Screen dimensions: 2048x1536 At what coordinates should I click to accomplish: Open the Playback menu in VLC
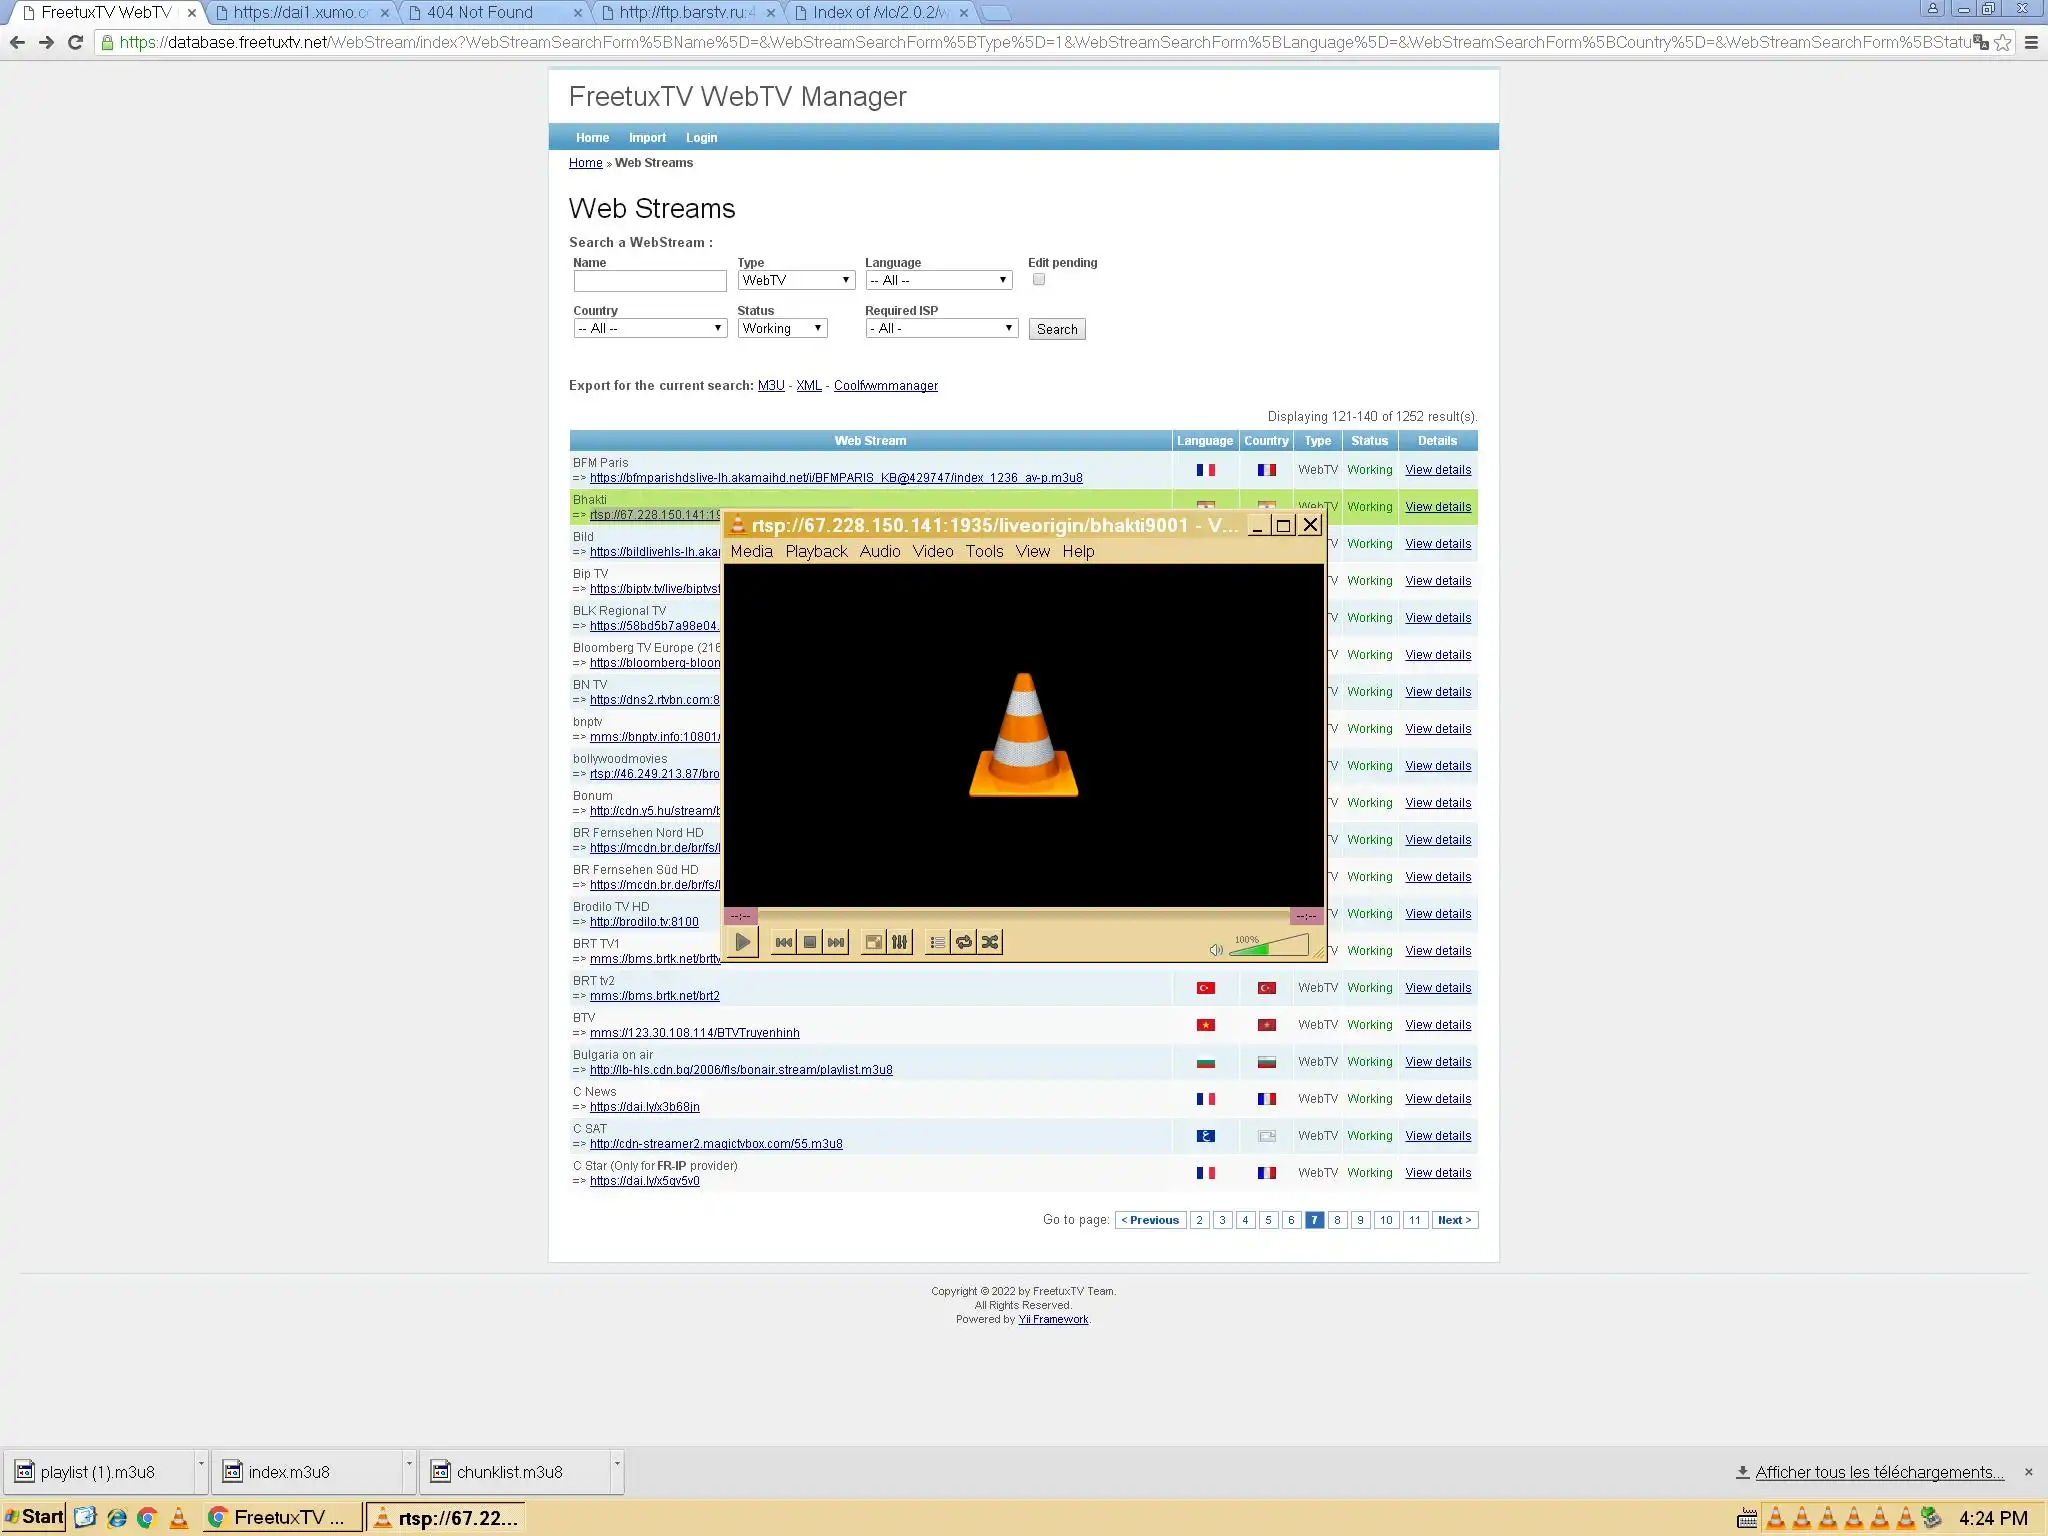point(816,551)
